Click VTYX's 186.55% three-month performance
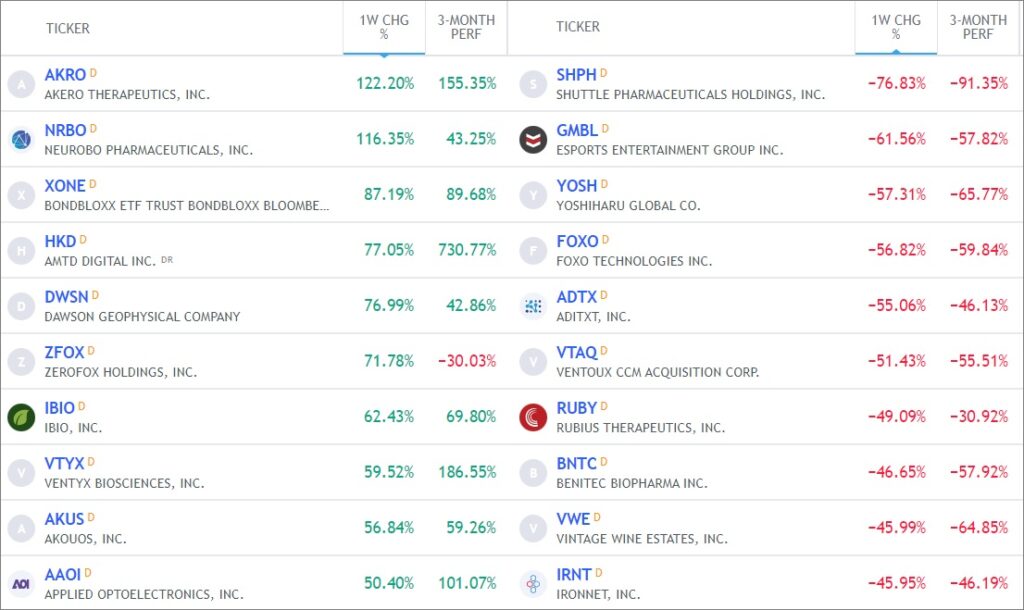The height and width of the screenshot is (610, 1024). [x=468, y=472]
